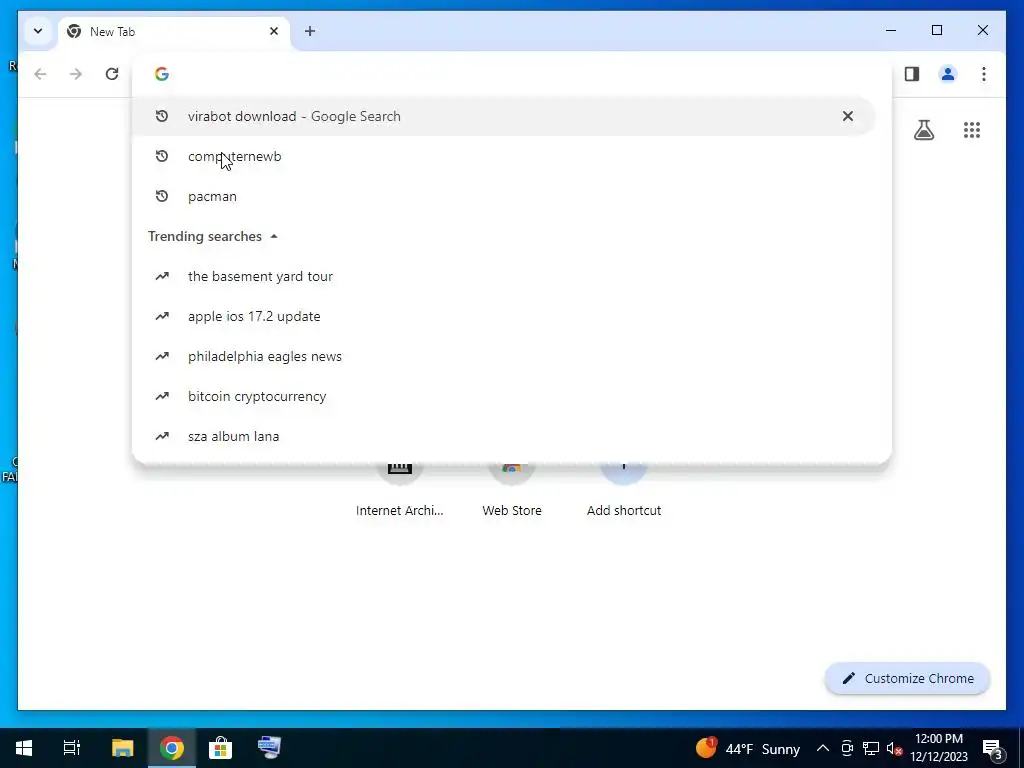
Task: Click history icon beside computernewb
Action: 162,156
